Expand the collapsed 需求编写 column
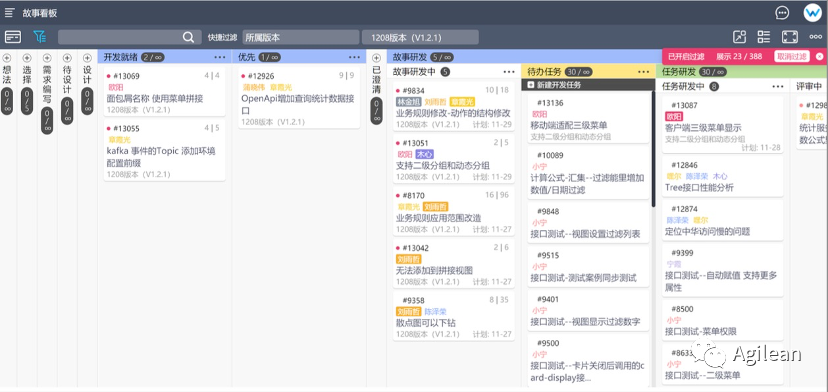The width and height of the screenshot is (828, 392). (47, 58)
